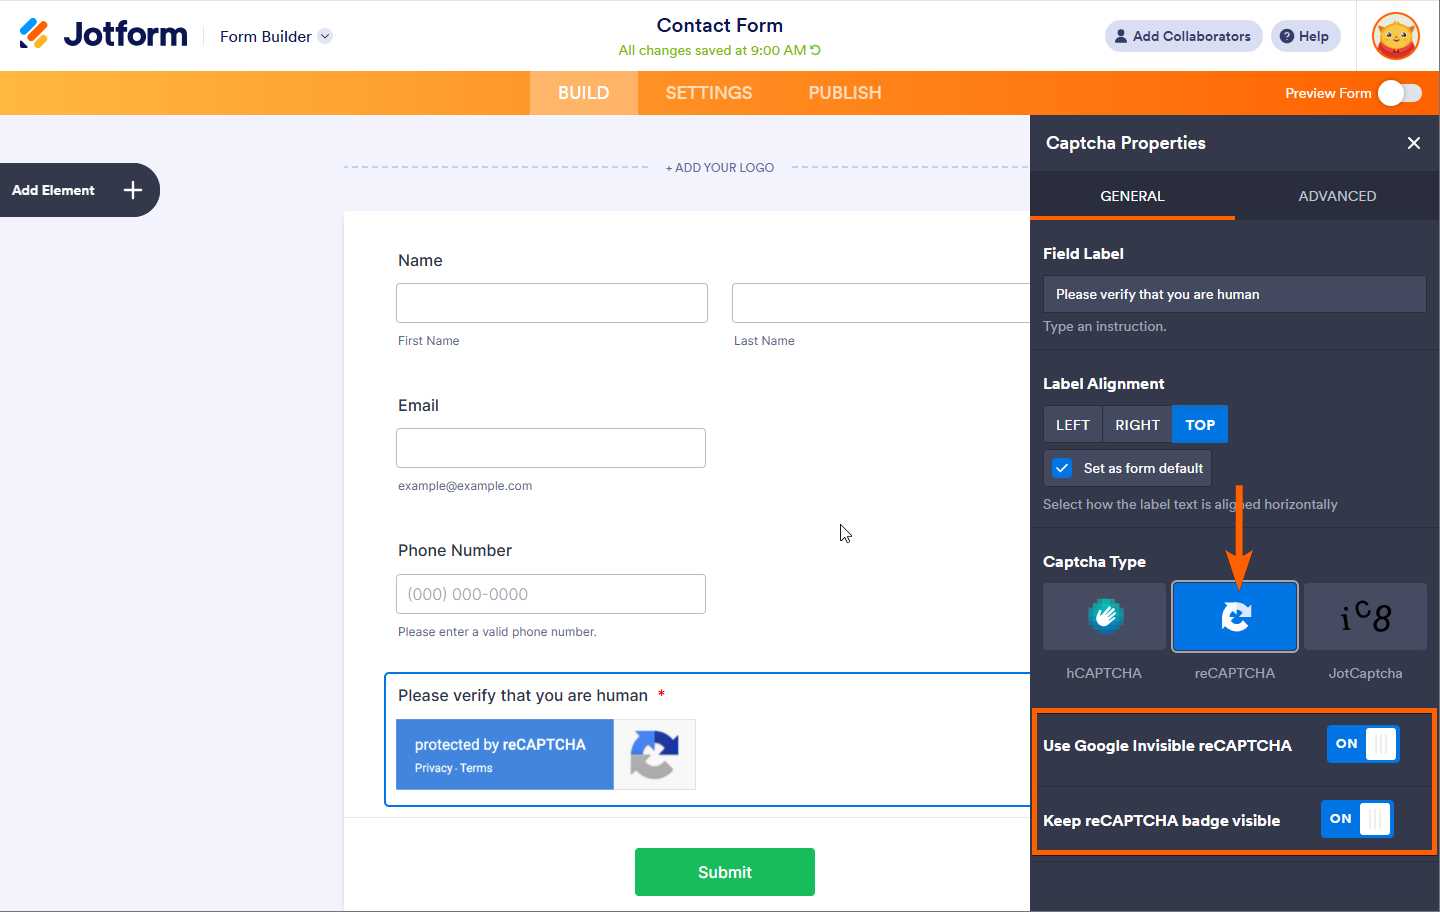Image resolution: width=1440 pixels, height=912 pixels.
Task: Turn off Keep reCAPTCHA badge visible
Action: pyautogui.click(x=1357, y=819)
